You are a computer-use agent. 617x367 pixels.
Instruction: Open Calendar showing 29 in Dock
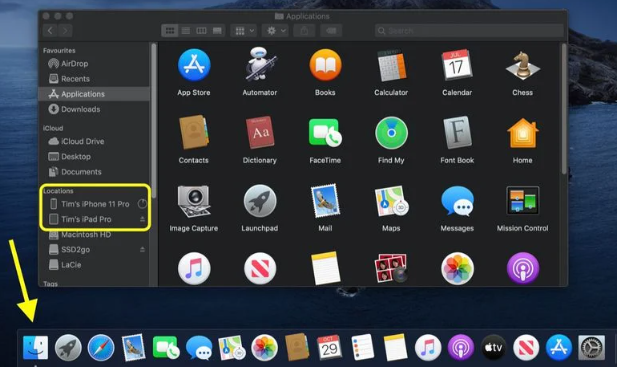click(x=329, y=347)
